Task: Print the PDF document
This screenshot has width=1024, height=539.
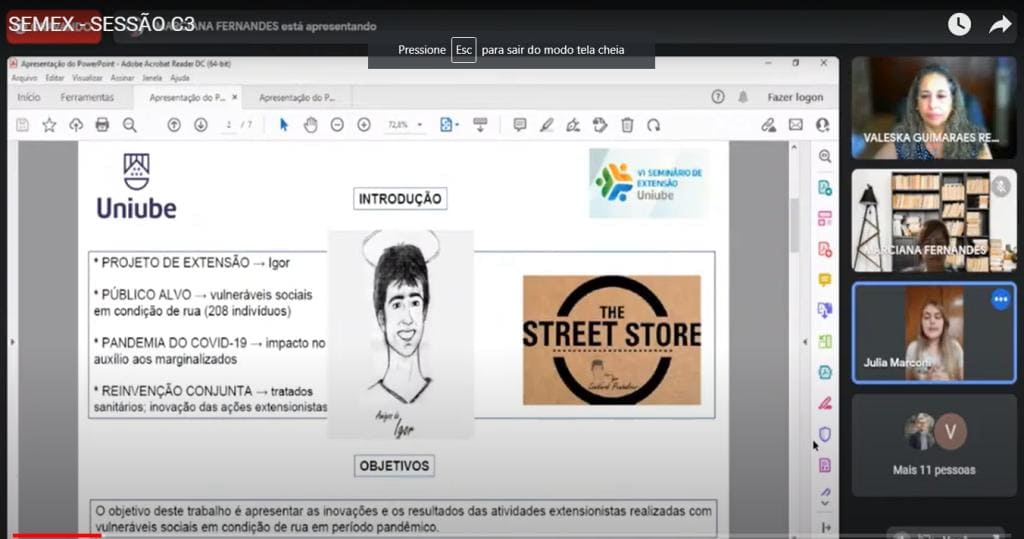Action: pos(103,125)
